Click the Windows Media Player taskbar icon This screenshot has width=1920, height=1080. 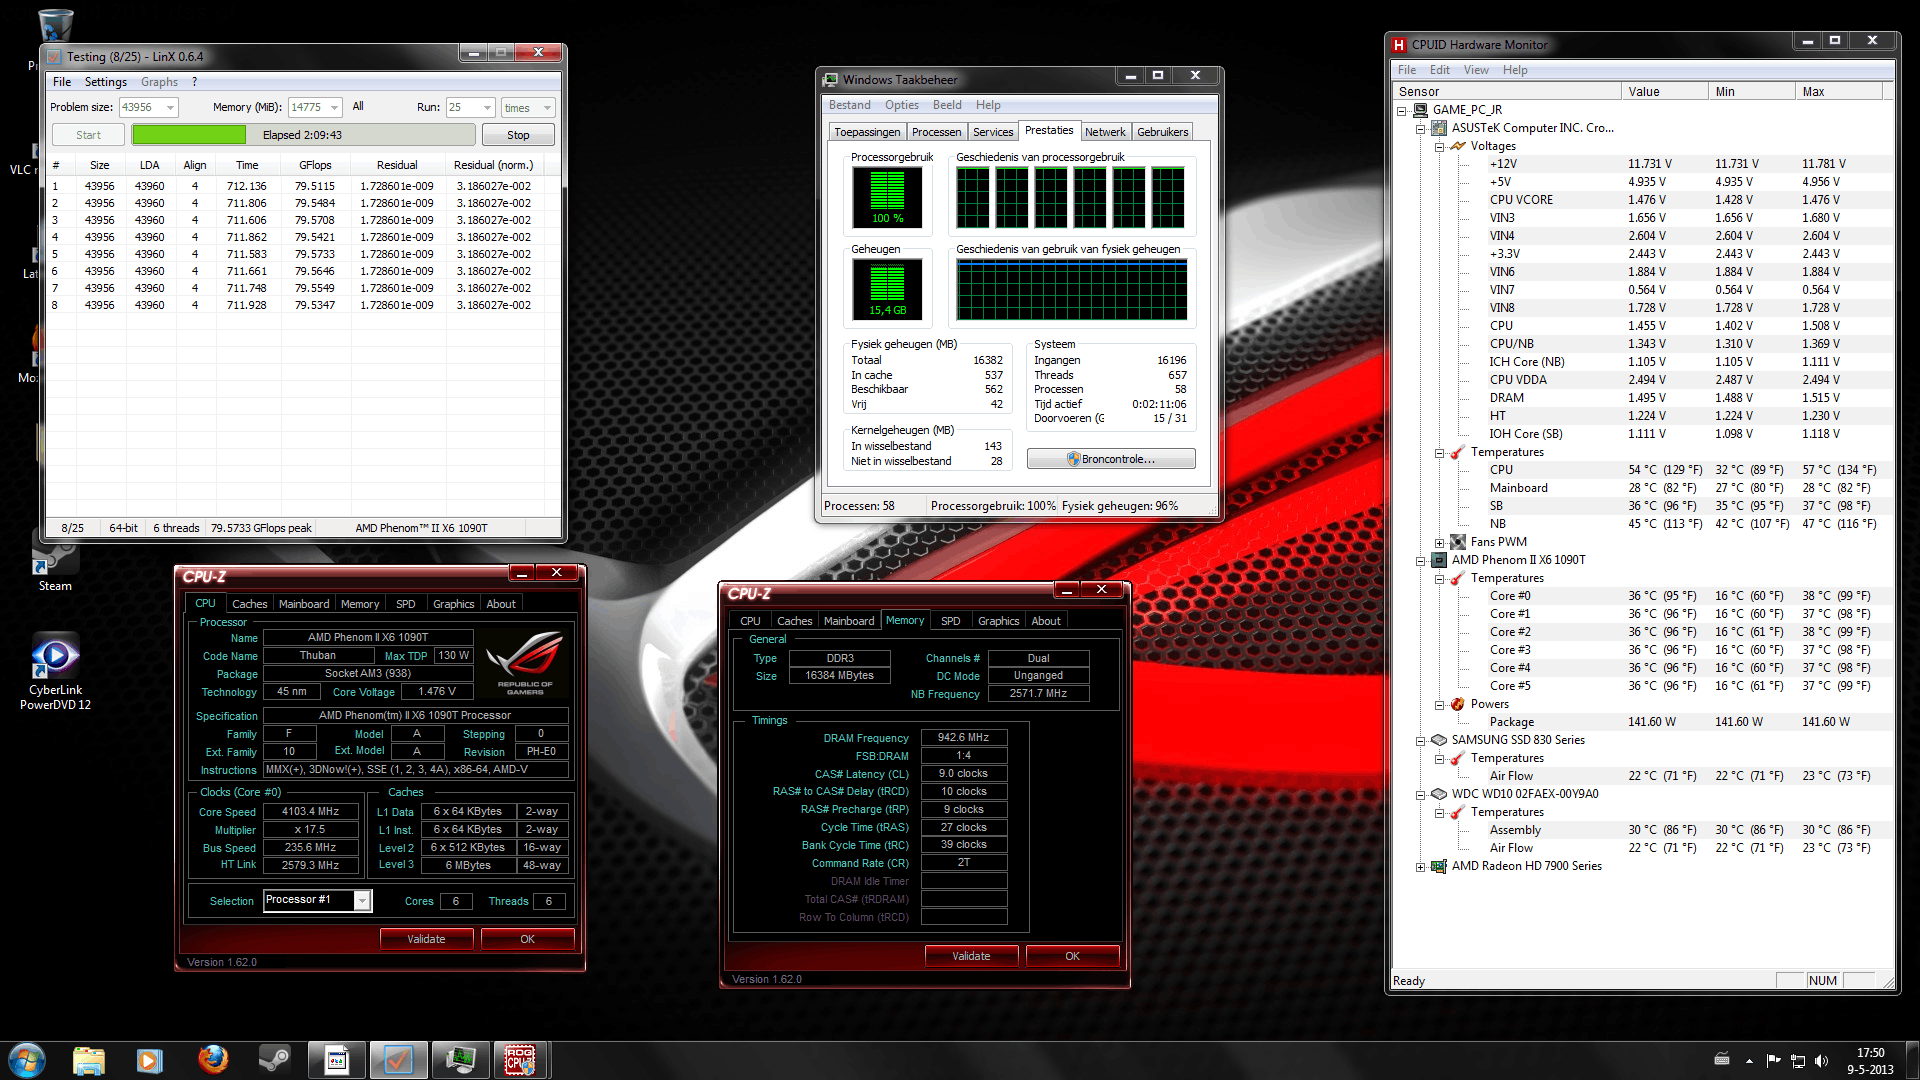click(150, 1059)
